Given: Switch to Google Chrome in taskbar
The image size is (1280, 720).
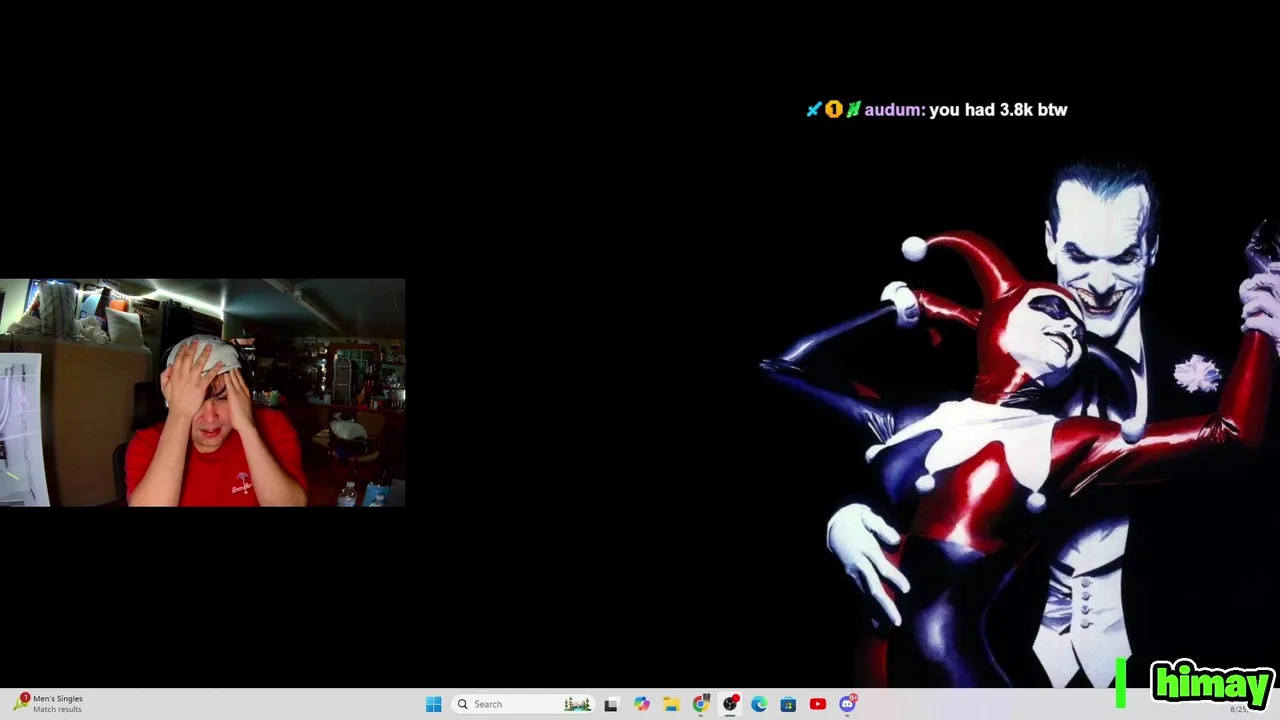Looking at the screenshot, I should [700, 704].
